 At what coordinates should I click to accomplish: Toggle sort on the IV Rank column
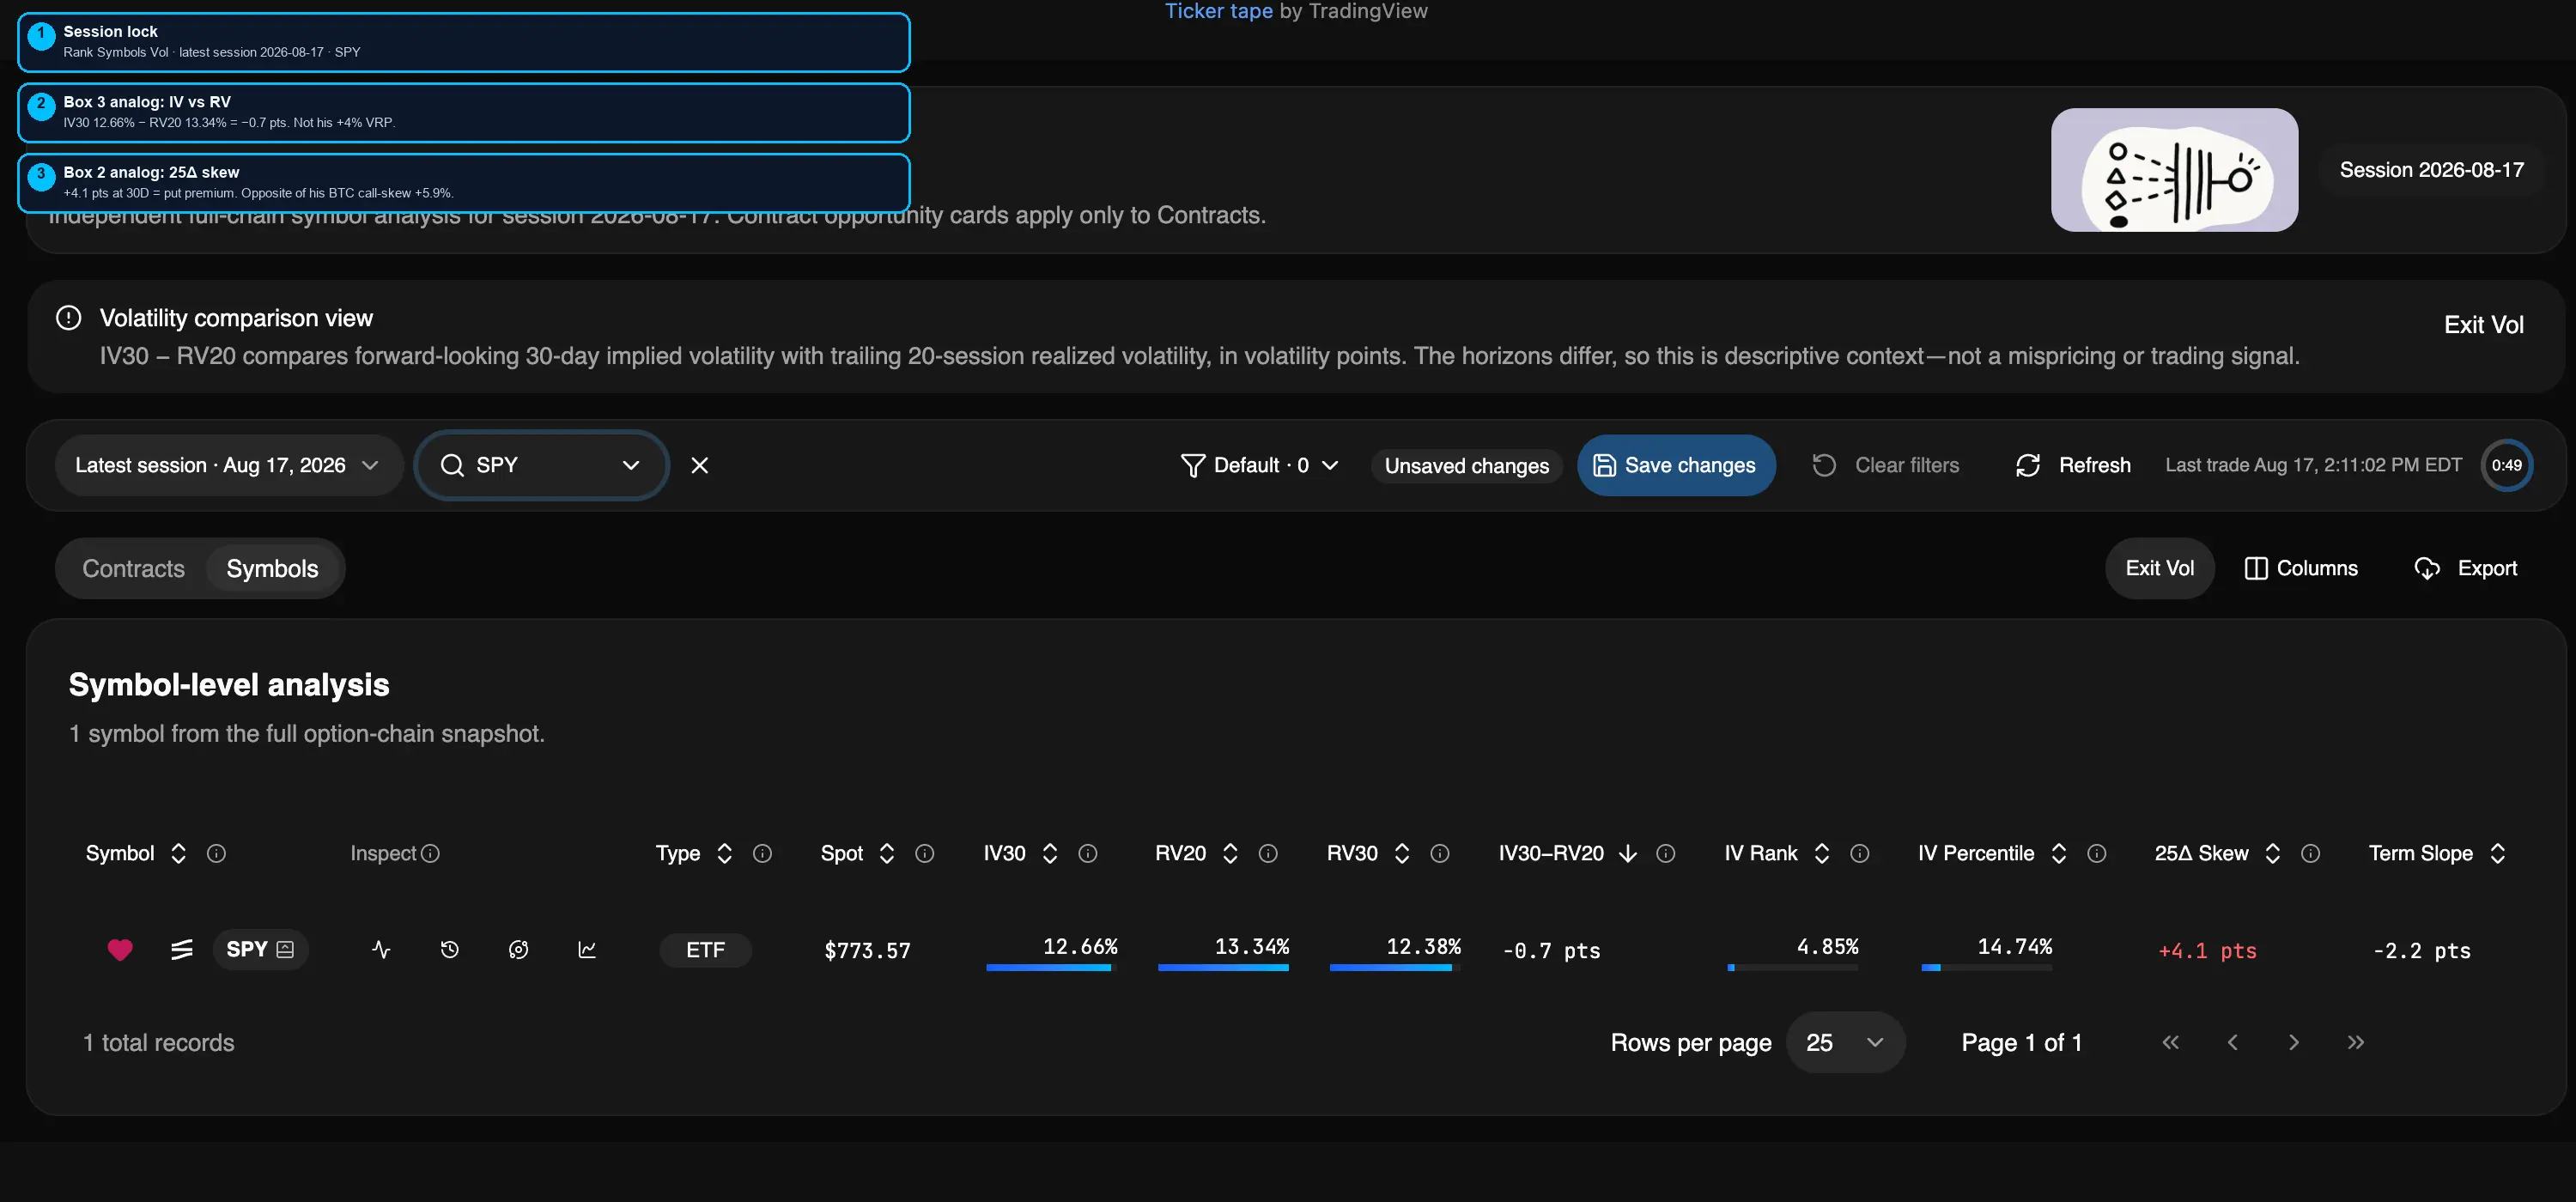pos(1822,853)
